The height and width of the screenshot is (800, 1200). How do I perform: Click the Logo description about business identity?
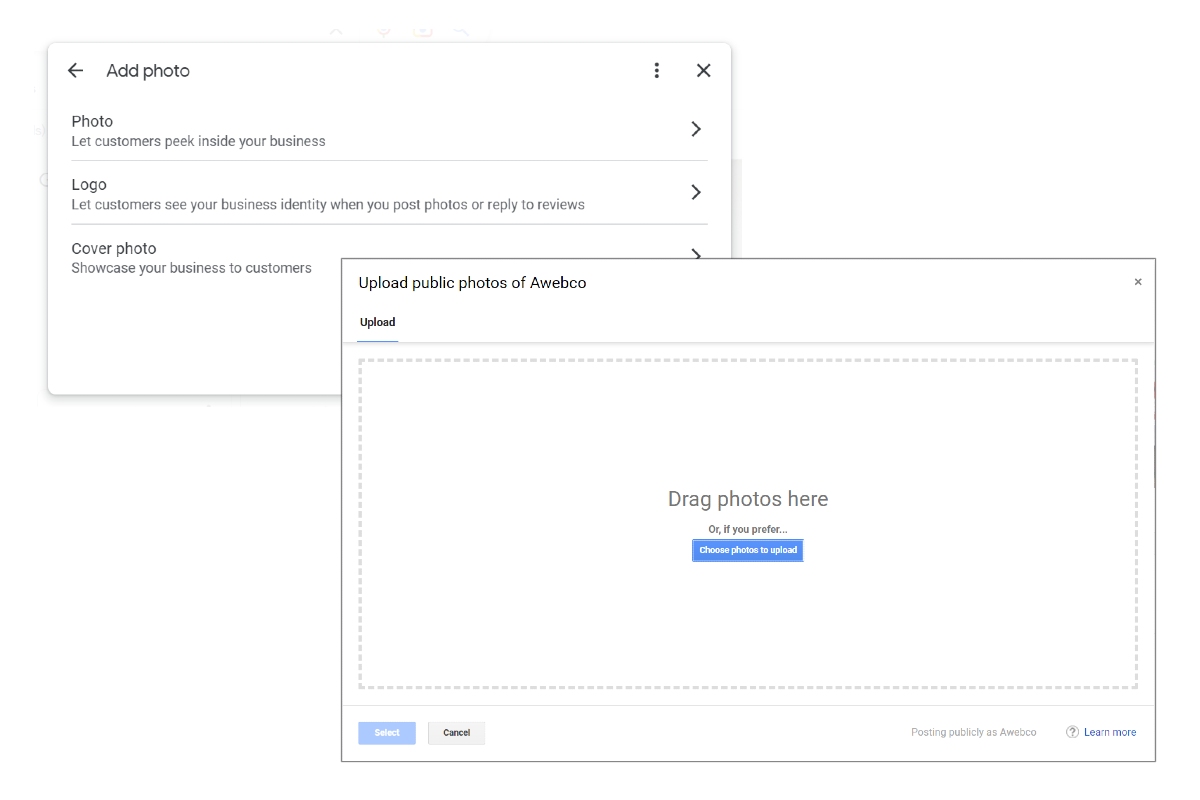click(328, 205)
